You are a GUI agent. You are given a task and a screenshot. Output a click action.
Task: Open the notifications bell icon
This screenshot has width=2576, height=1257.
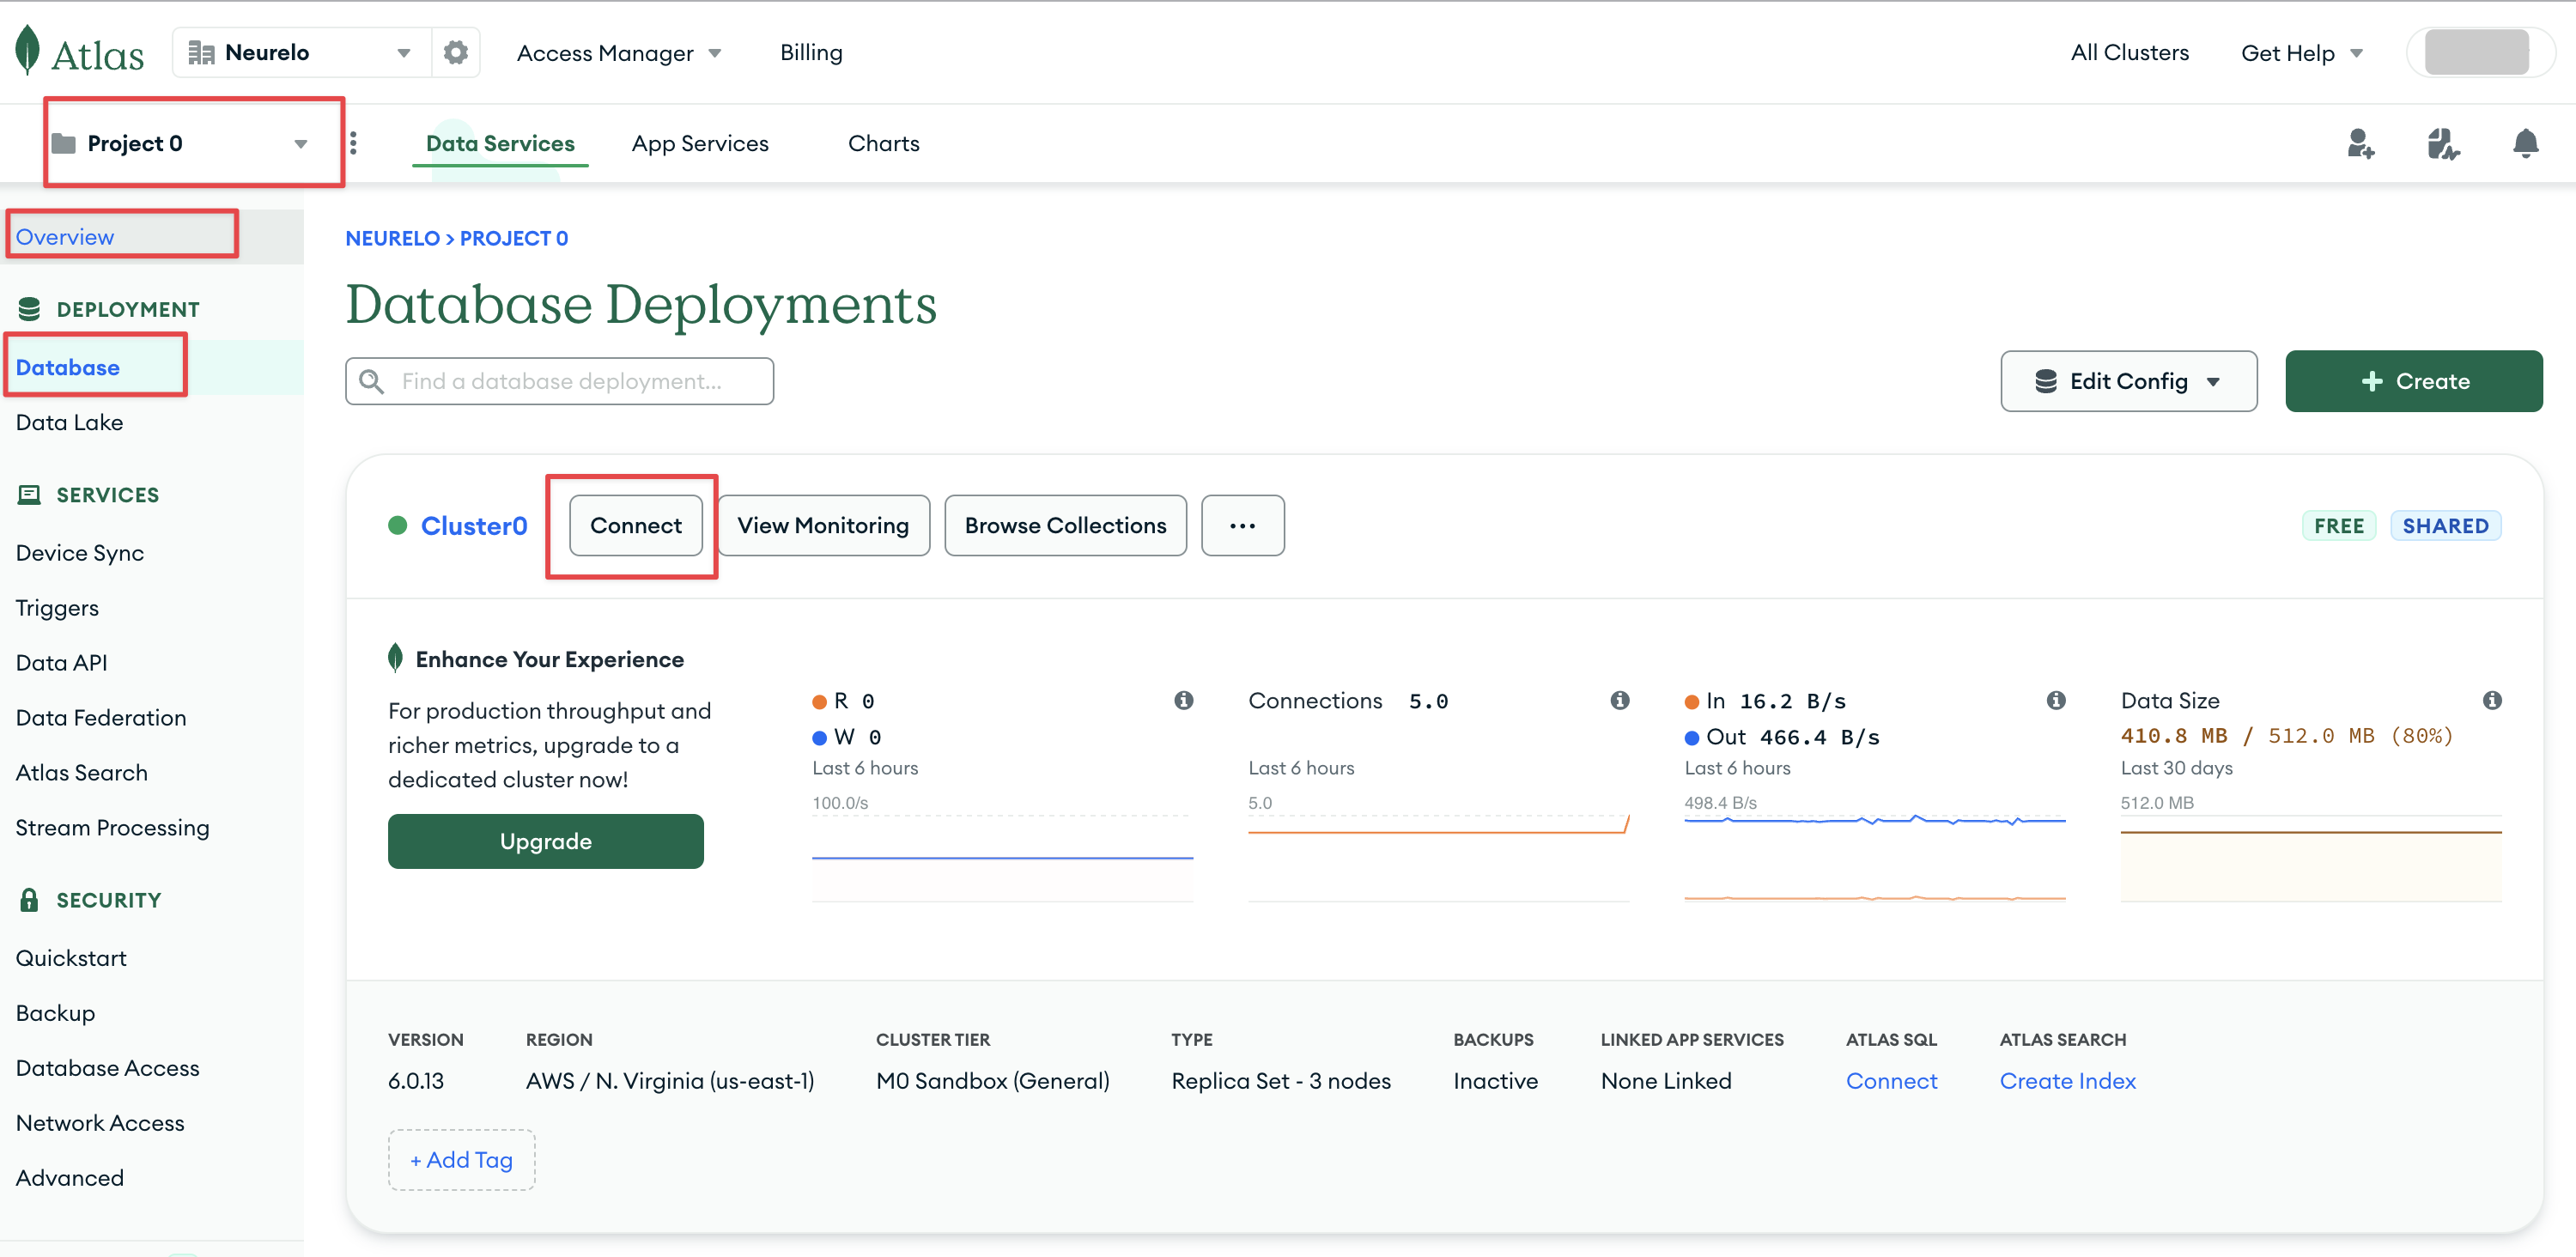(x=2525, y=144)
